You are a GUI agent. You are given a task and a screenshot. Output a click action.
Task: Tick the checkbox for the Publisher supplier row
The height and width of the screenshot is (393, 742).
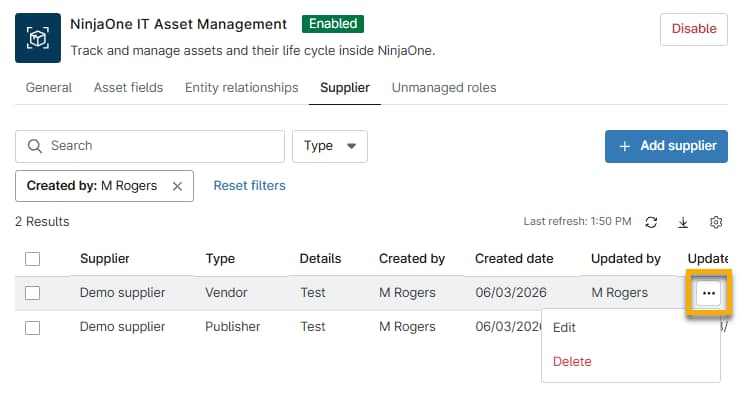(x=33, y=327)
